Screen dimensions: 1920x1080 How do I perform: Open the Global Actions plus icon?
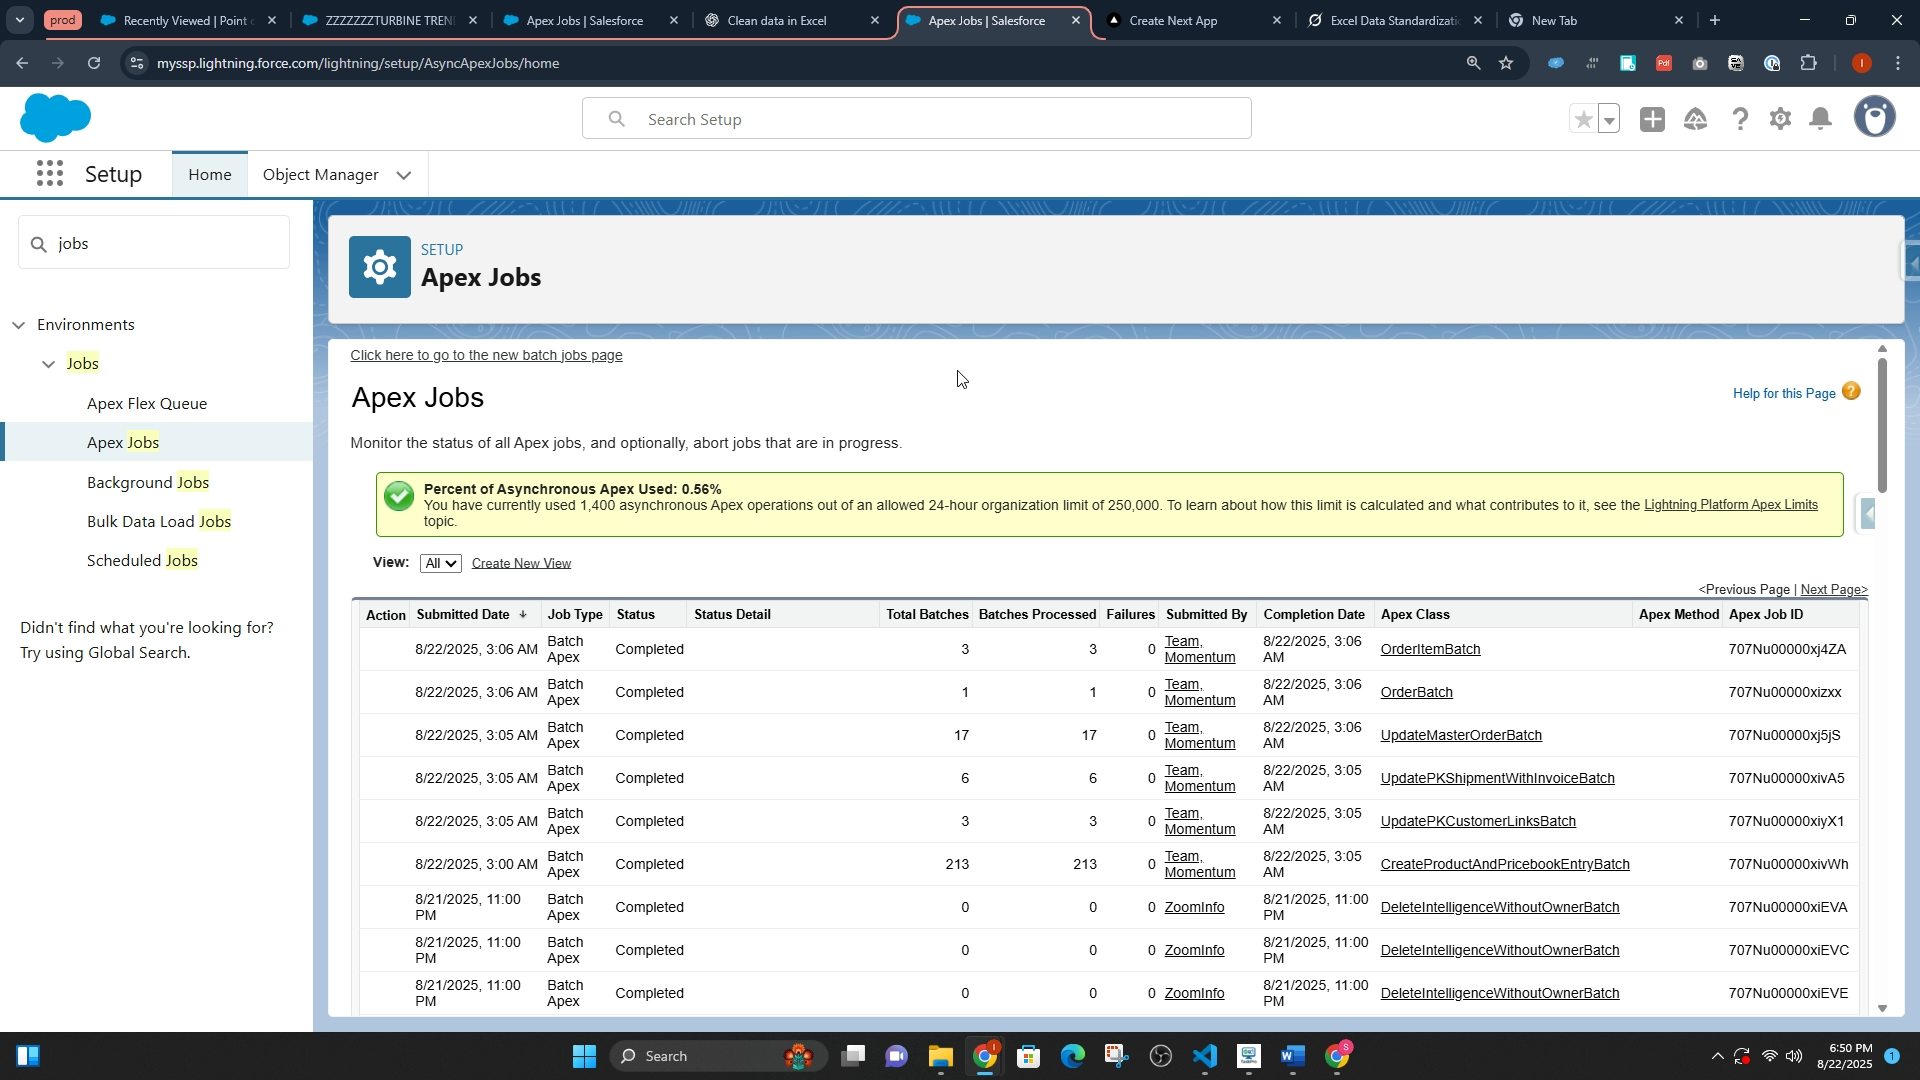[1652, 120]
